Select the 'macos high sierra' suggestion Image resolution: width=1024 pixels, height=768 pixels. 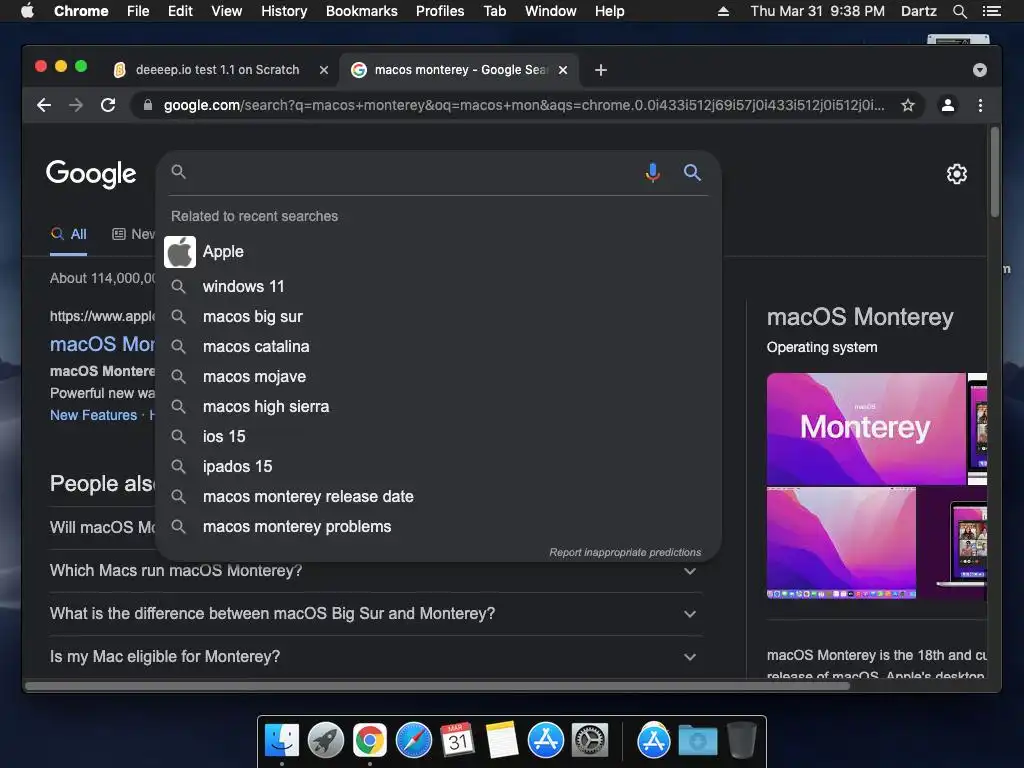(438, 407)
